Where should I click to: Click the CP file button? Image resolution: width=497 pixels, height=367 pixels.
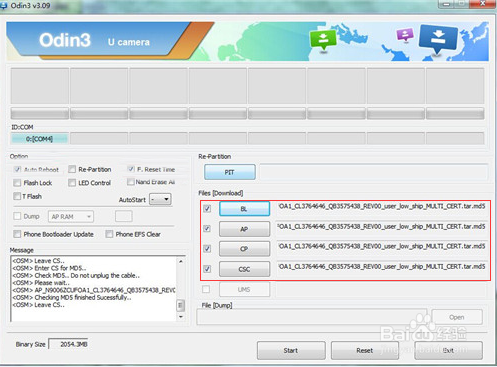(244, 249)
